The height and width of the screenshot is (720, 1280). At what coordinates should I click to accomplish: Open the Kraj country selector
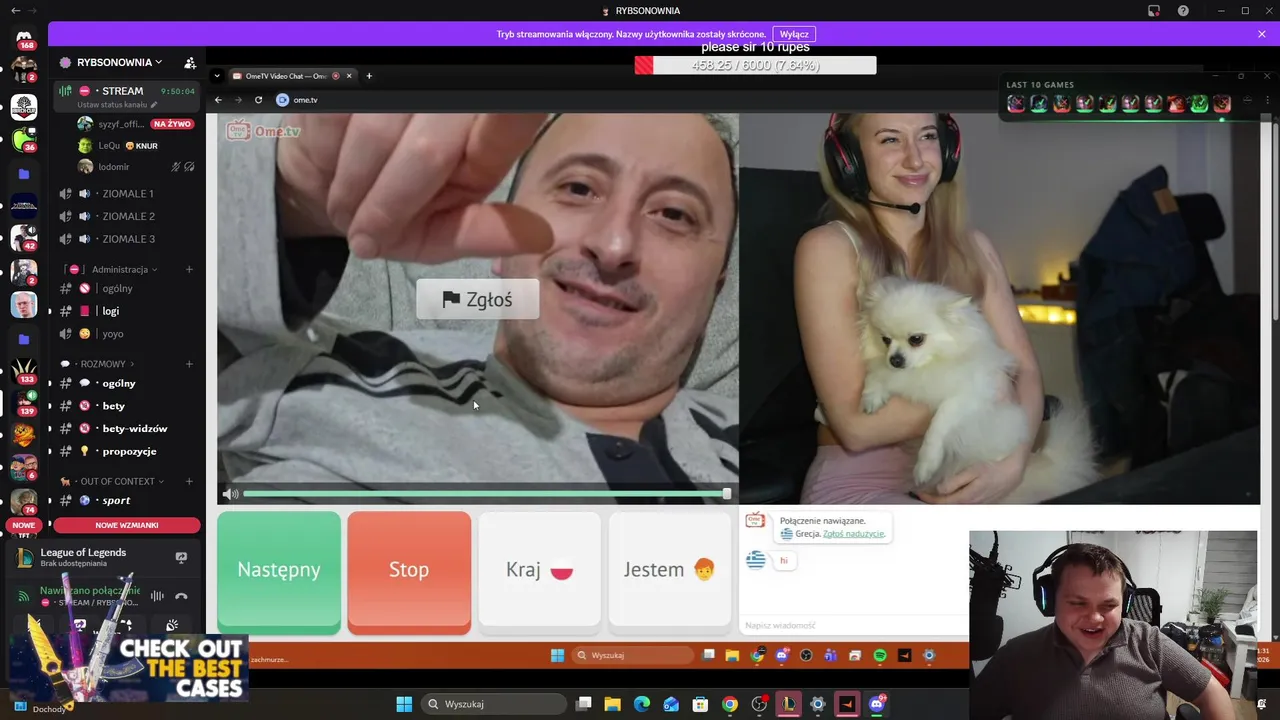pyautogui.click(x=540, y=572)
